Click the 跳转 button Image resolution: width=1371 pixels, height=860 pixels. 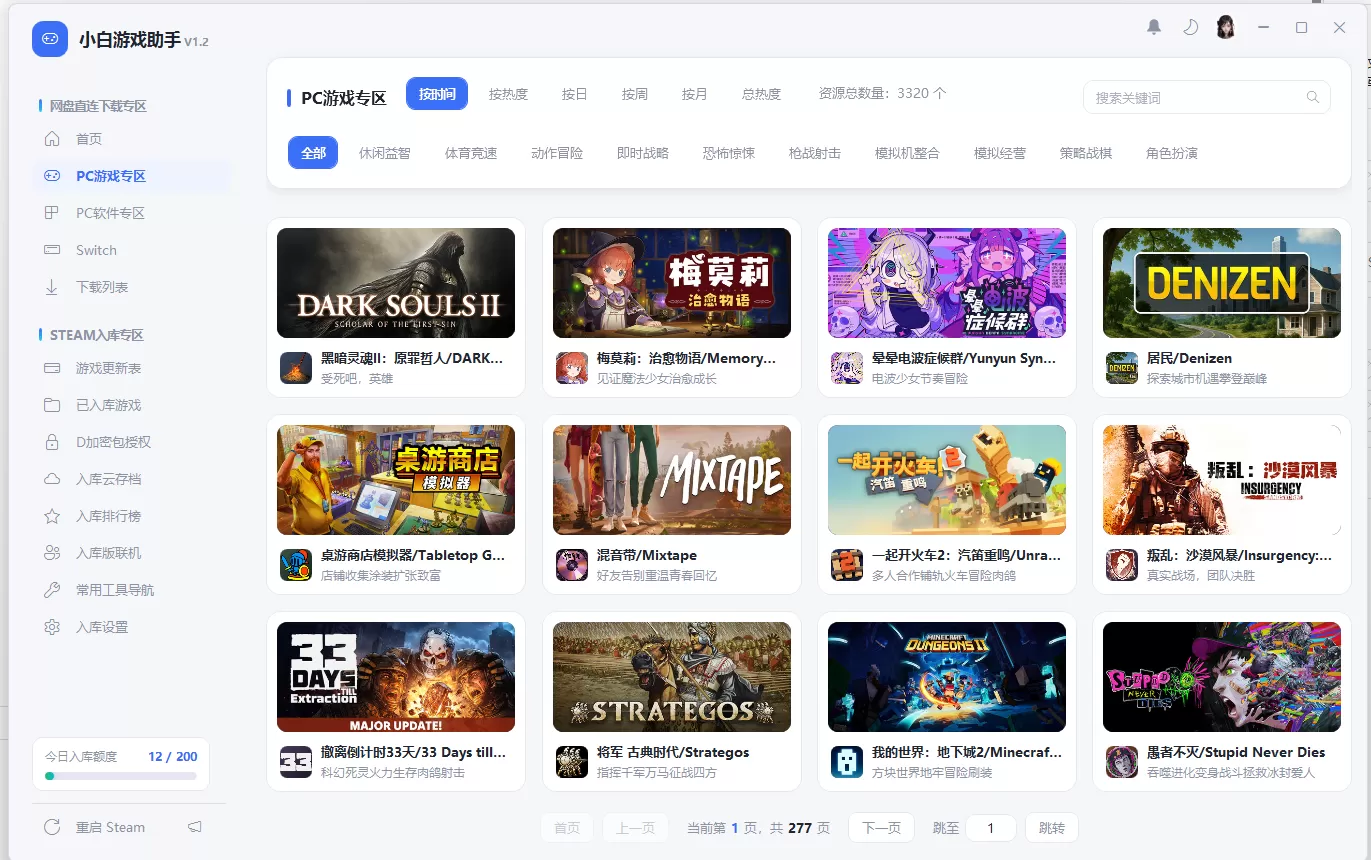tap(1052, 828)
